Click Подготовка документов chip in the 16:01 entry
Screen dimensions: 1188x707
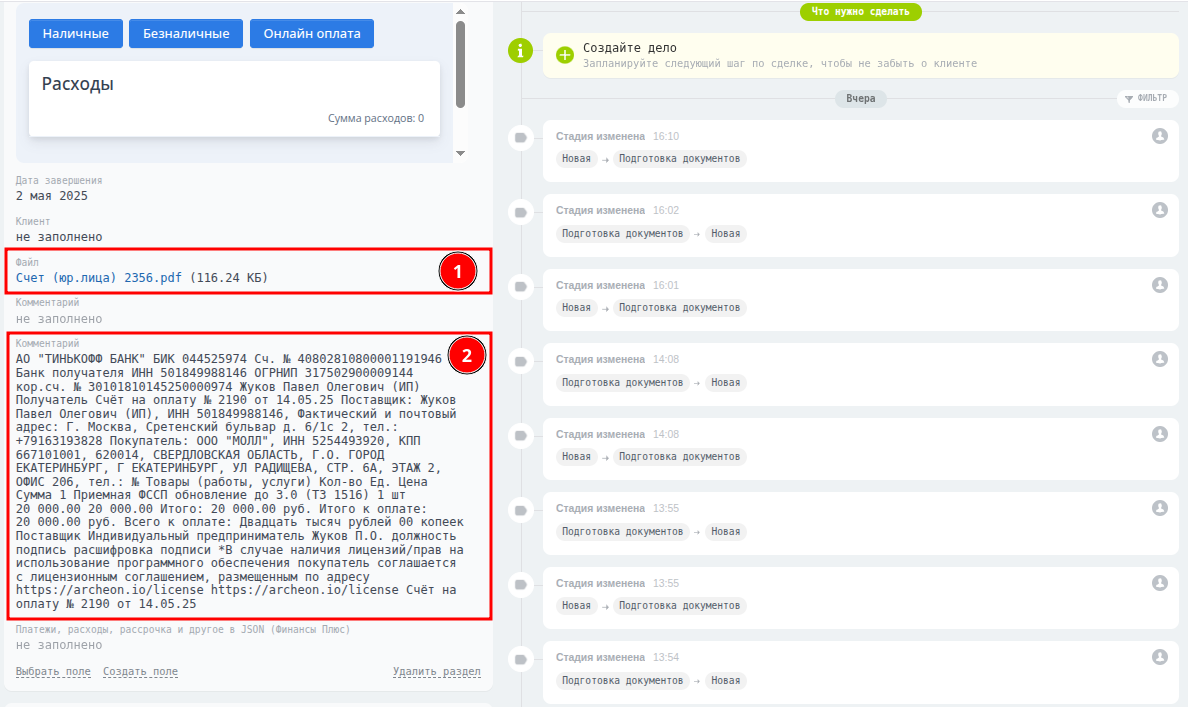pos(679,308)
